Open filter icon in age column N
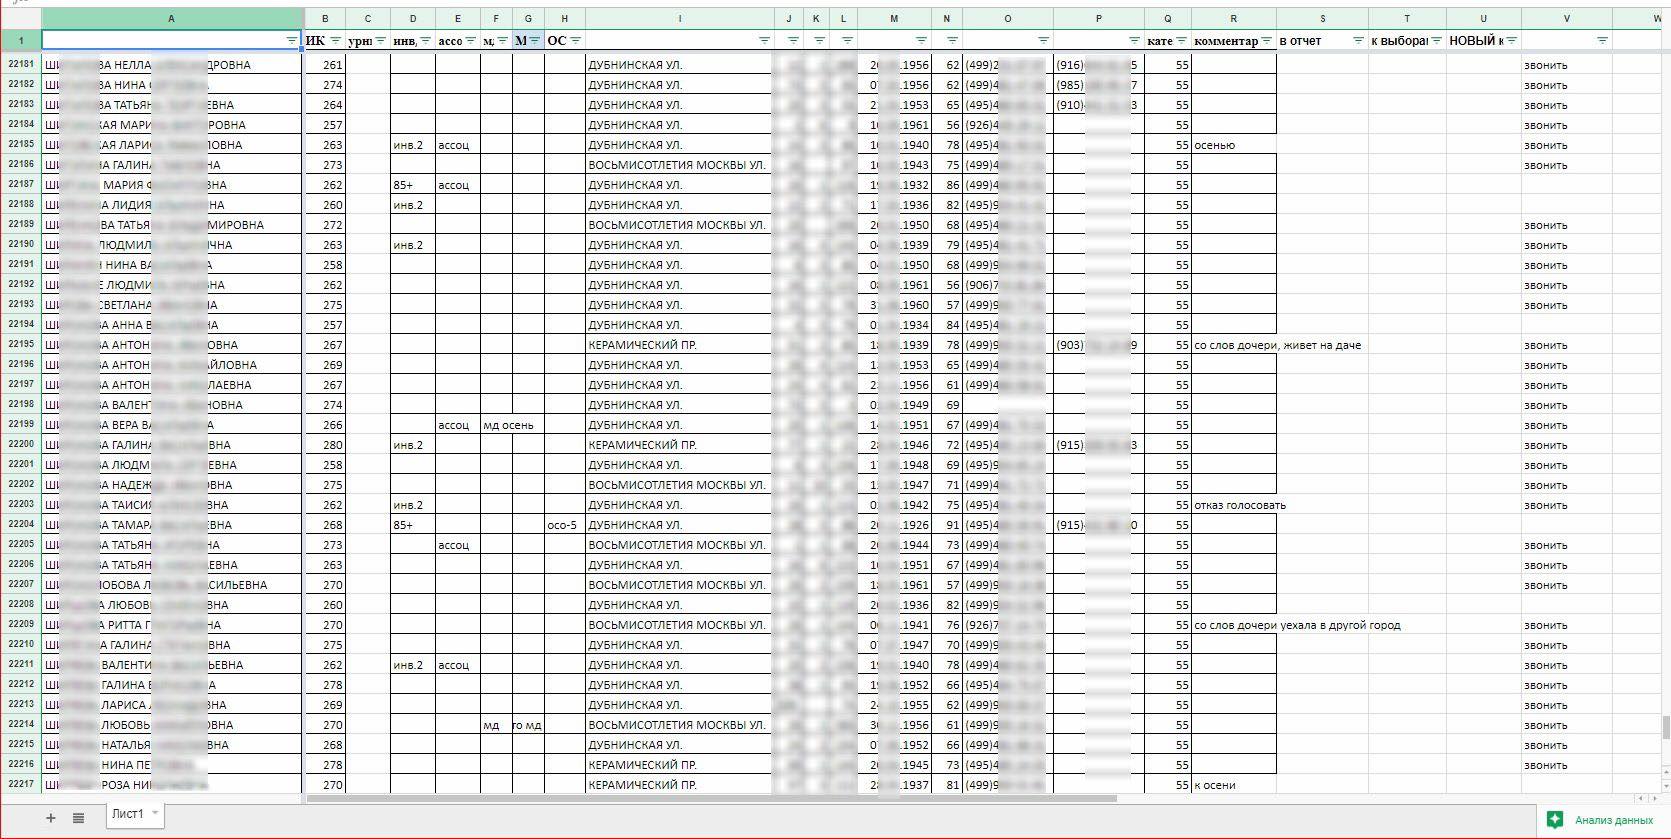 (x=952, y=41)
